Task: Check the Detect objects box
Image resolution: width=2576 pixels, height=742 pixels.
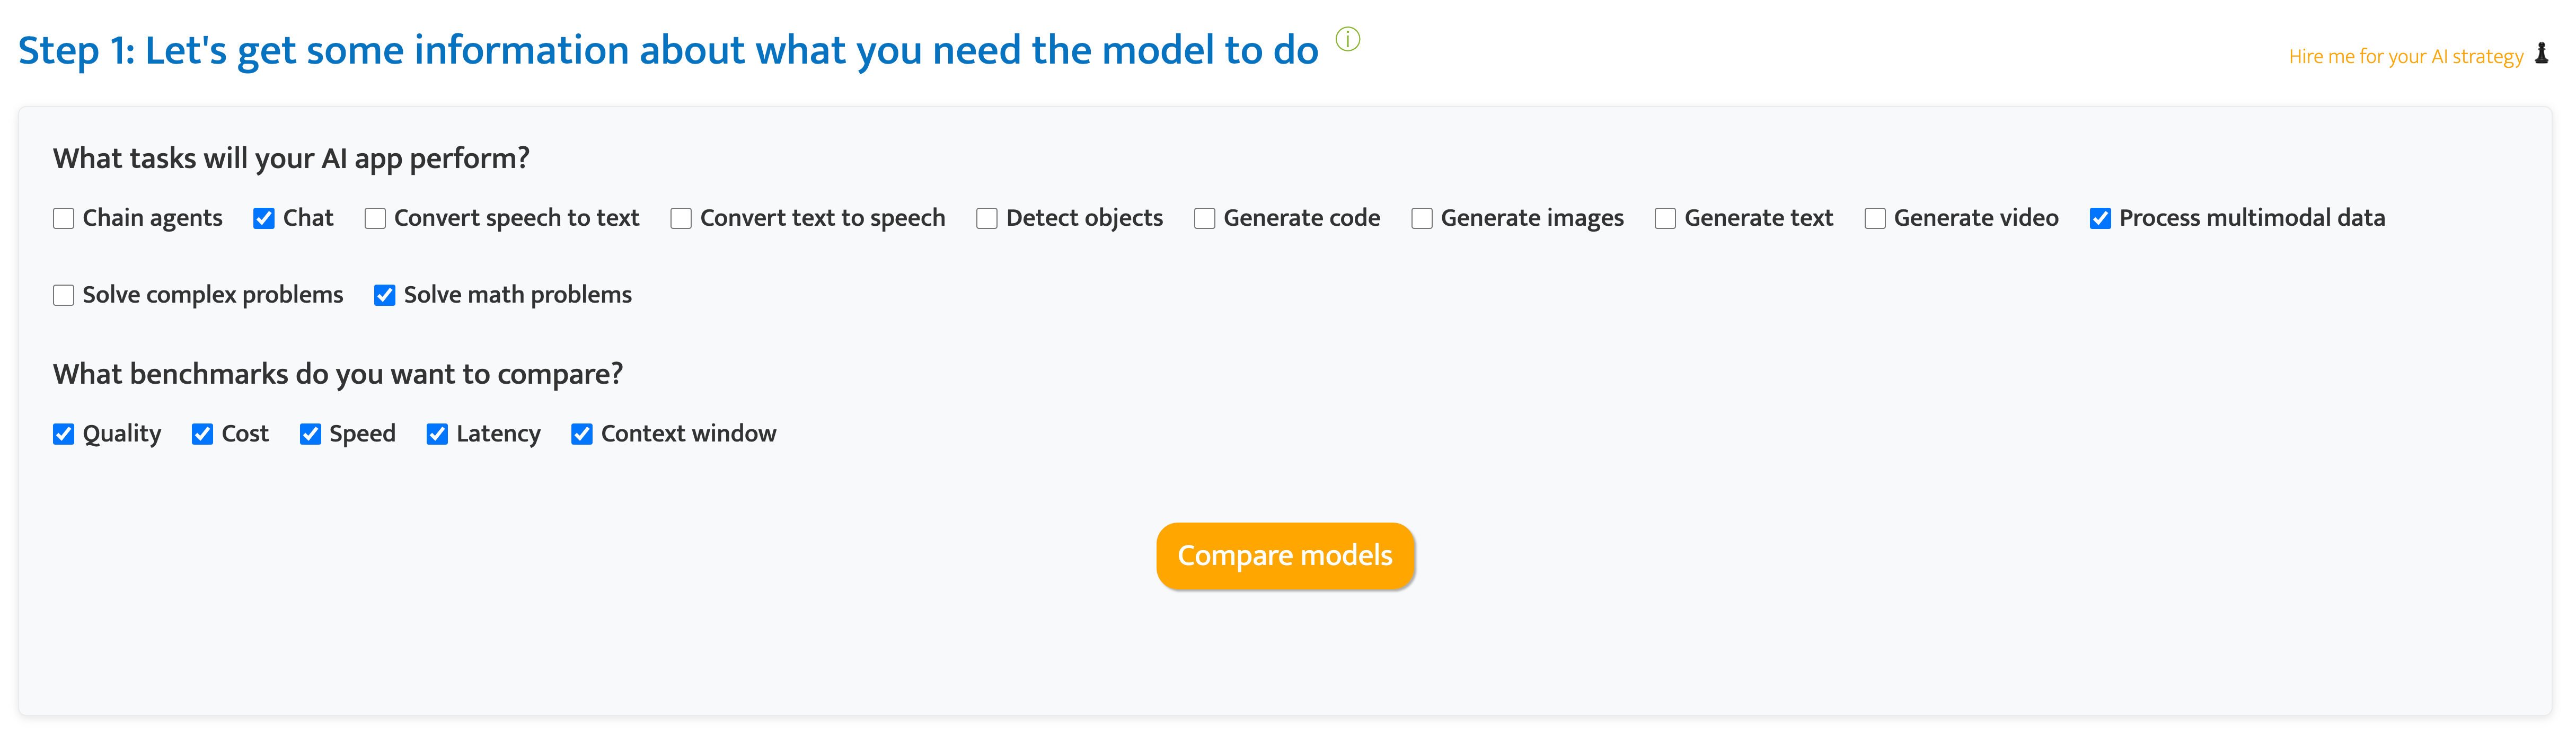Action: point(987,218)
